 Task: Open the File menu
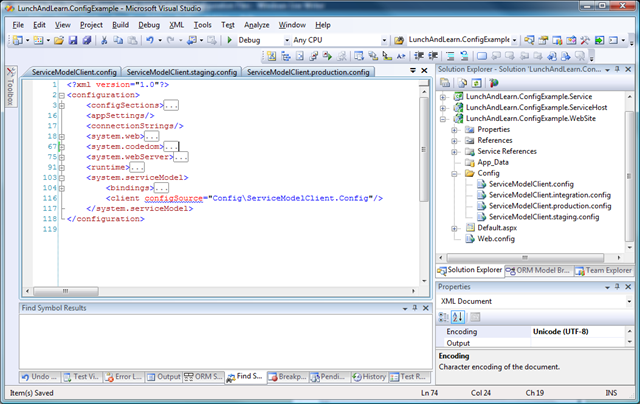click(x=18, y=25)
